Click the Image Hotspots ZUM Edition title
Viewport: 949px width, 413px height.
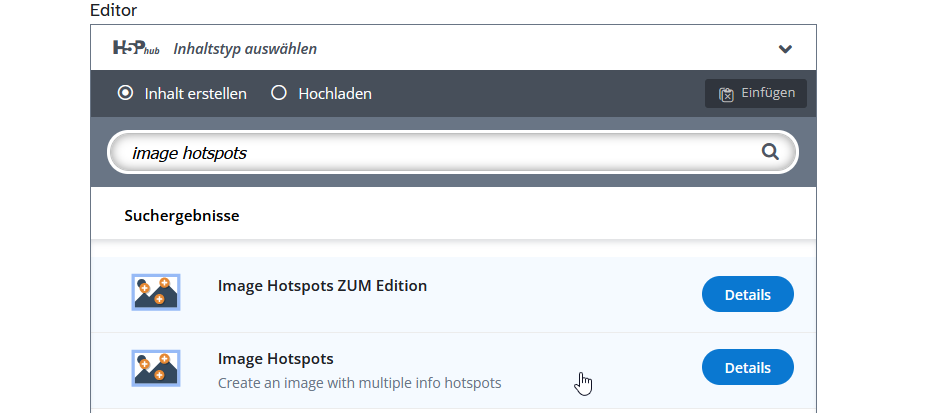point(322,285)
